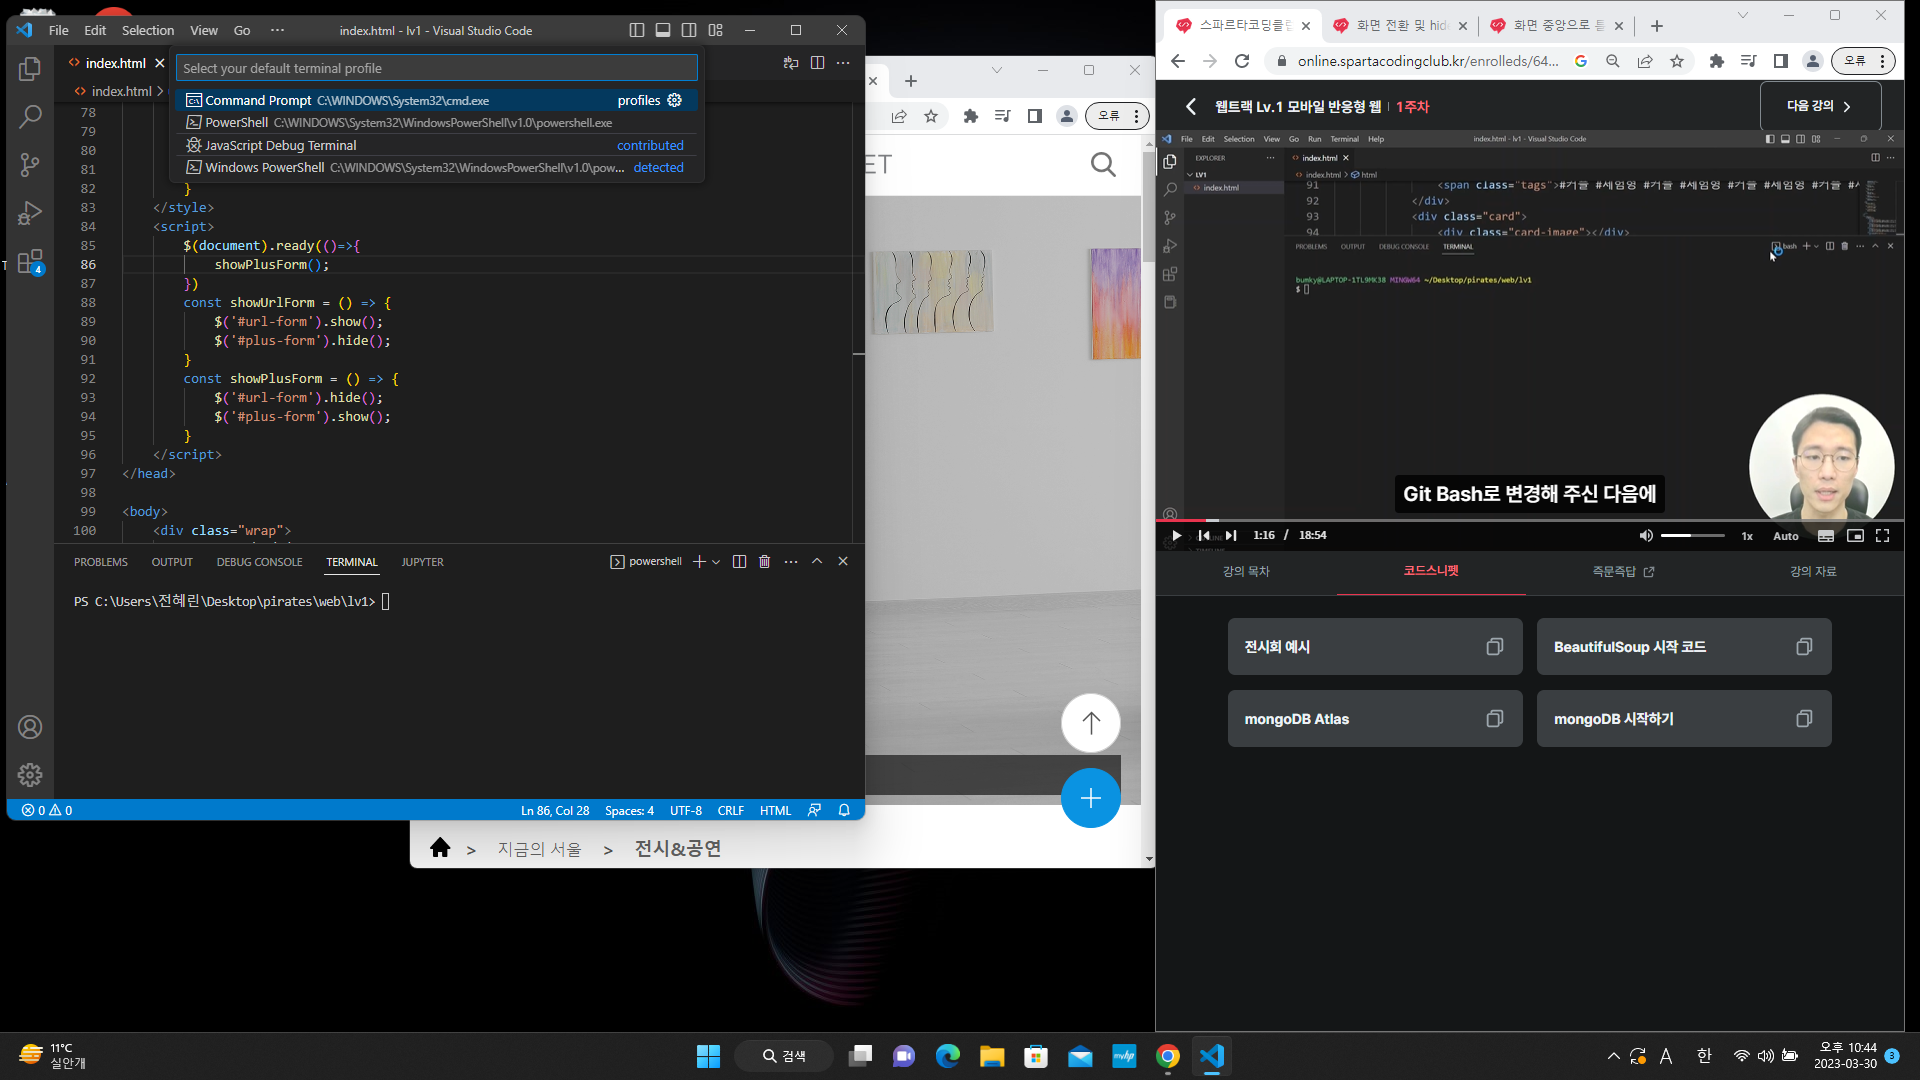Click the home icon in the breadcrumb

pos(440,848)
